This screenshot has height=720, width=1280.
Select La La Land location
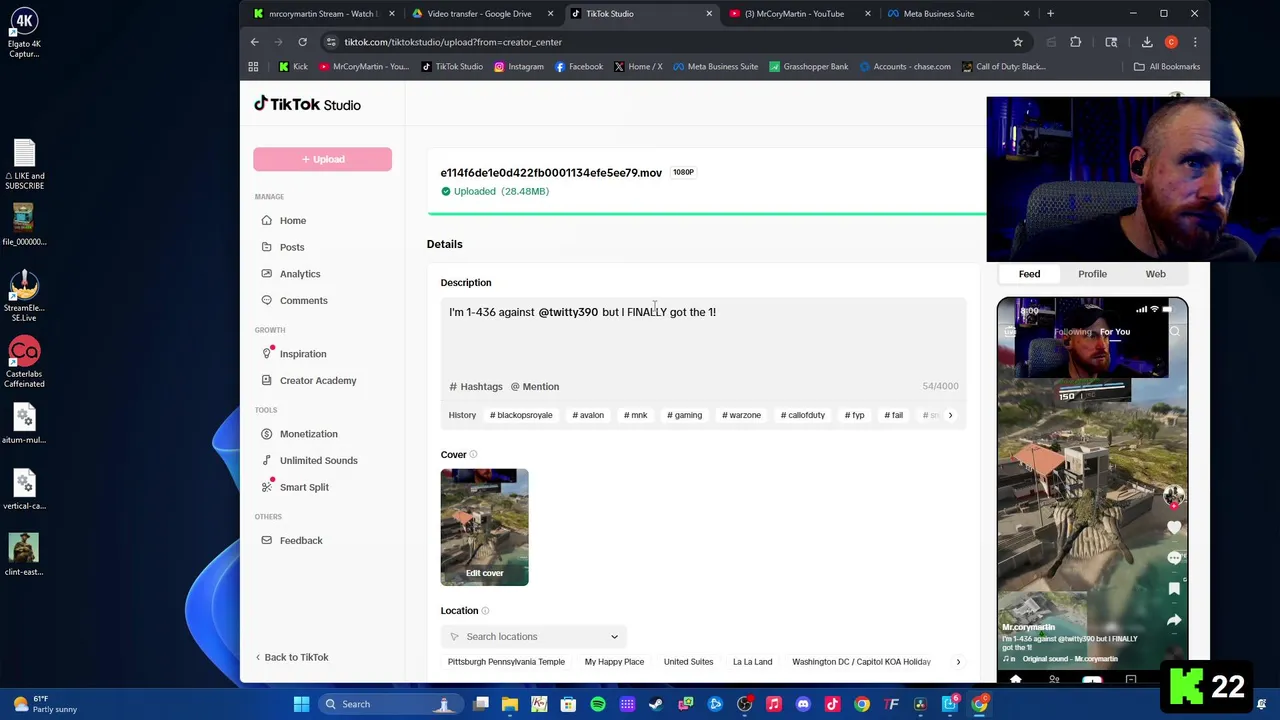click(752, 662)
